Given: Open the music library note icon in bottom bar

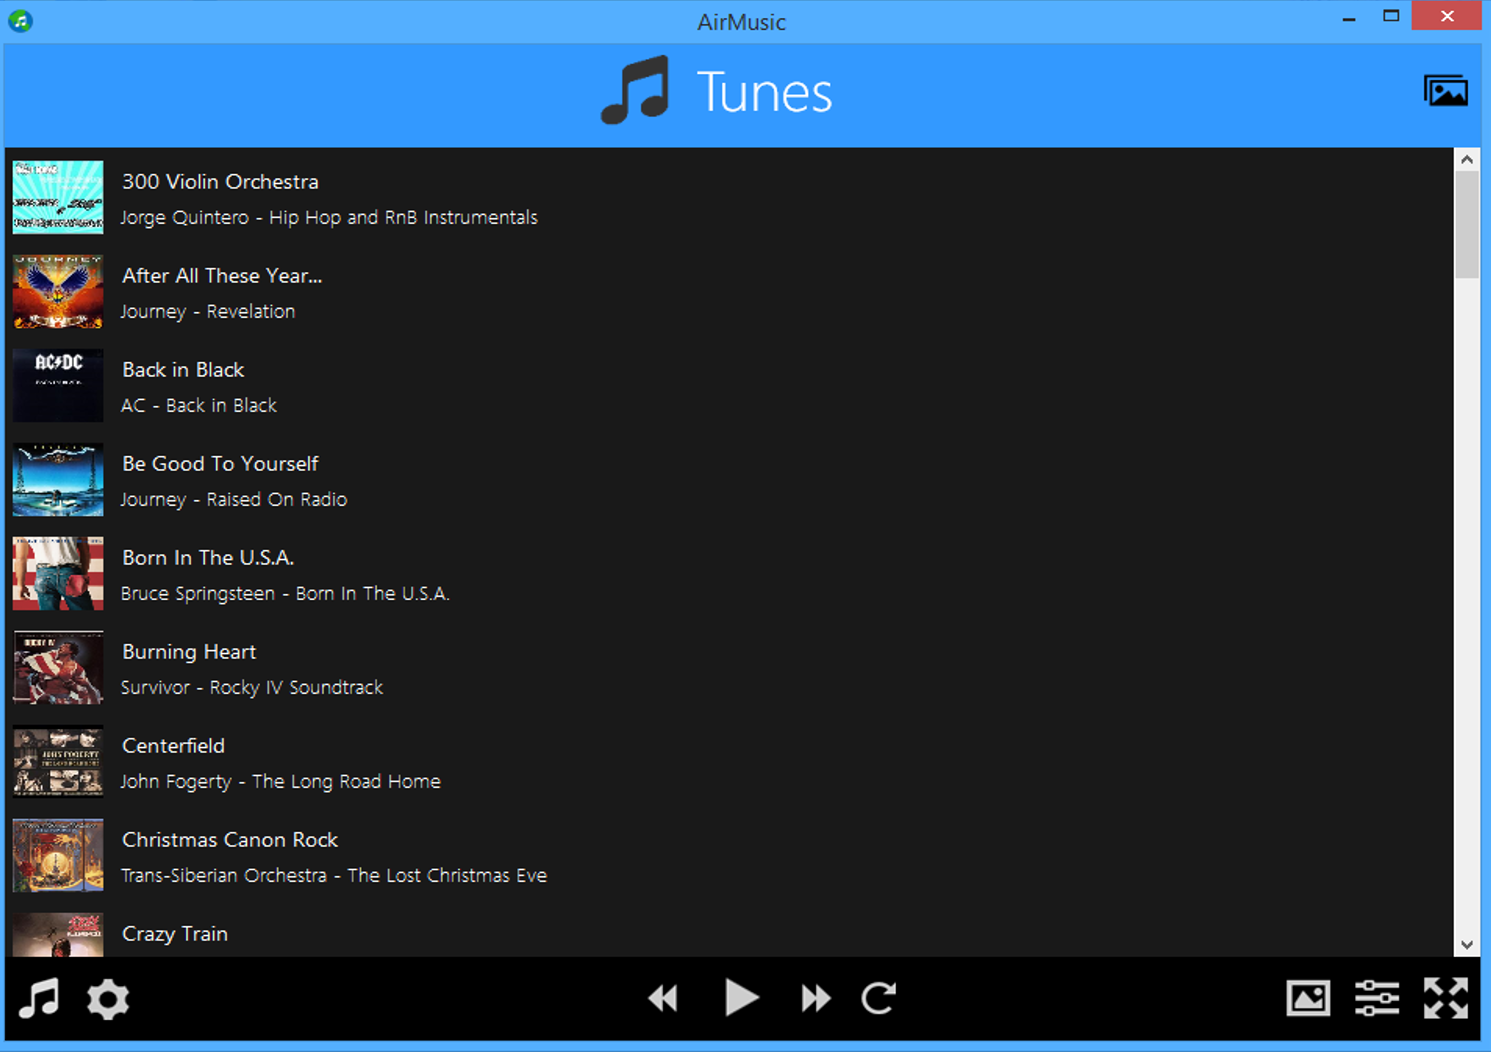Looking at the screenshot, I should click(x=39, y=998).
